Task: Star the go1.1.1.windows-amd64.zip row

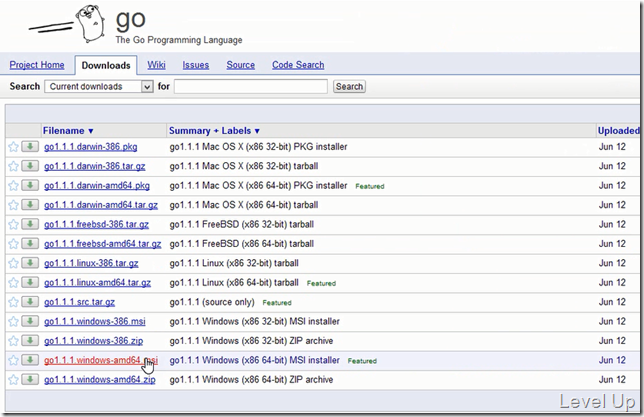Action: point(14,380)
